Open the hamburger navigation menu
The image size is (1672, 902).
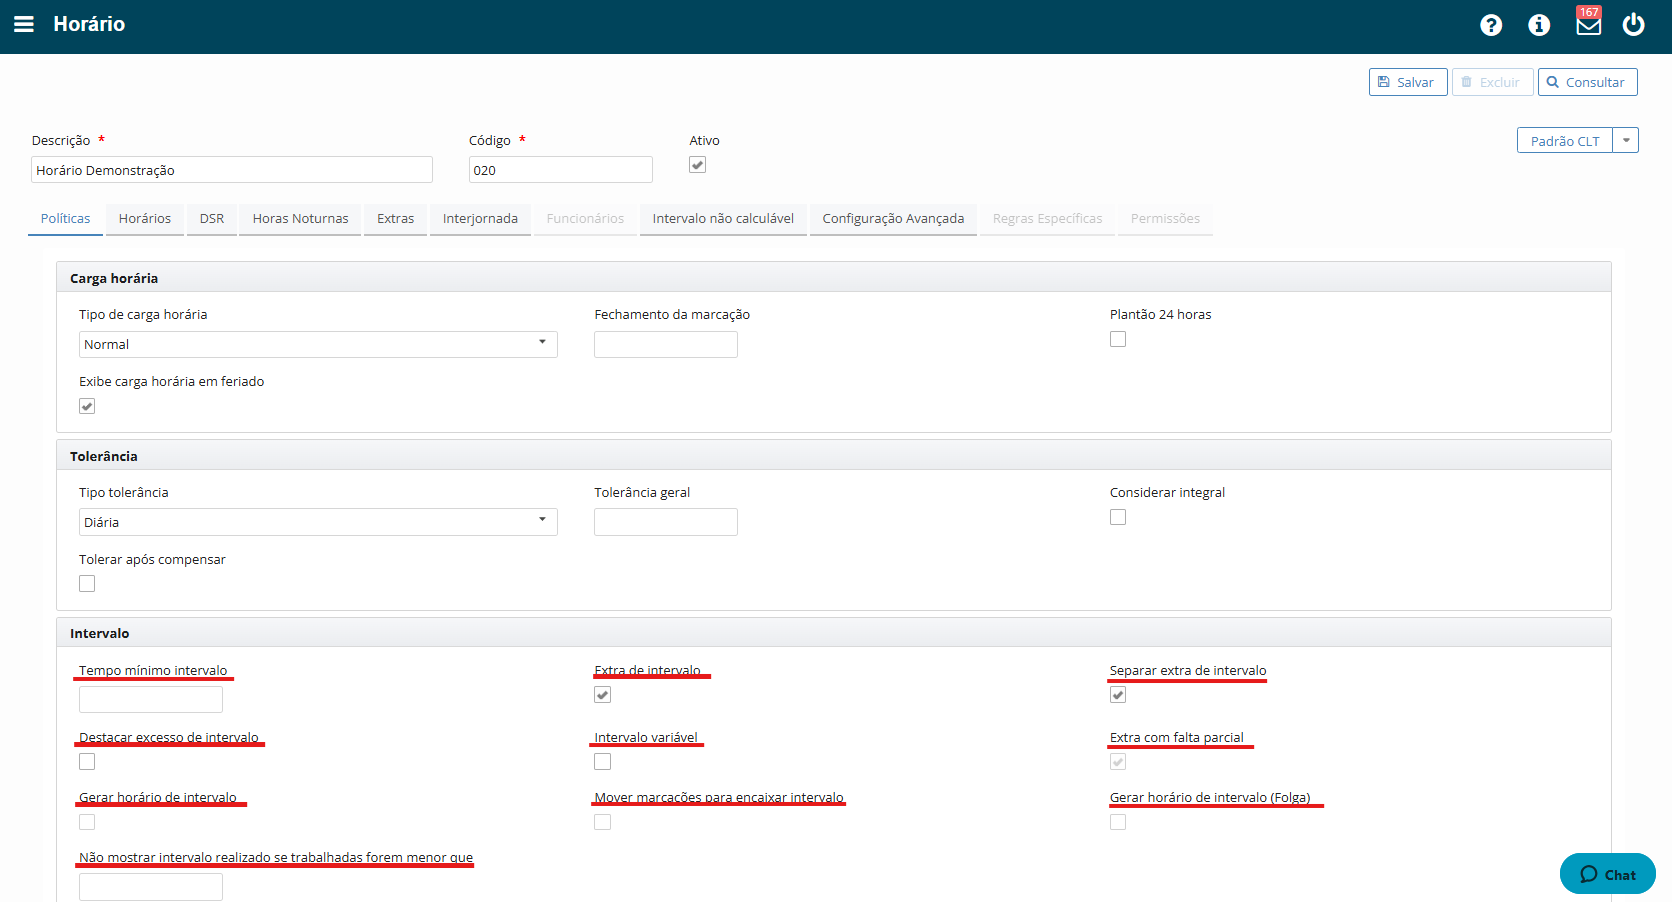click(x=24, y=24)
